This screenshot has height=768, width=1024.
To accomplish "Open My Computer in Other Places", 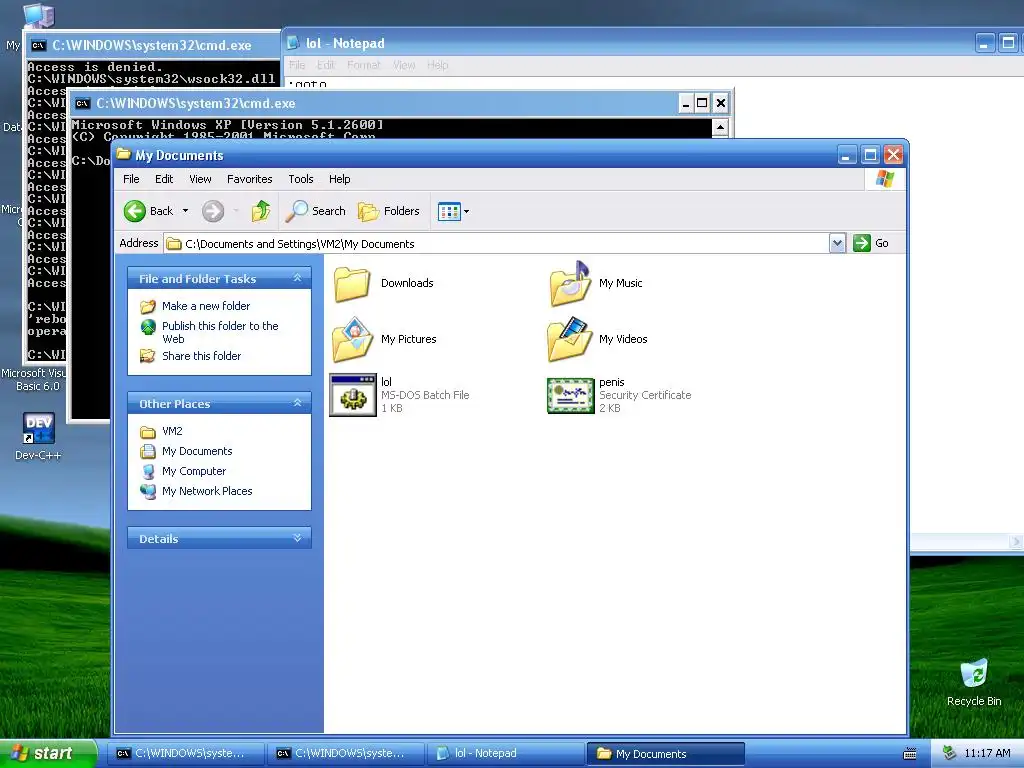I will pos(193,471).
